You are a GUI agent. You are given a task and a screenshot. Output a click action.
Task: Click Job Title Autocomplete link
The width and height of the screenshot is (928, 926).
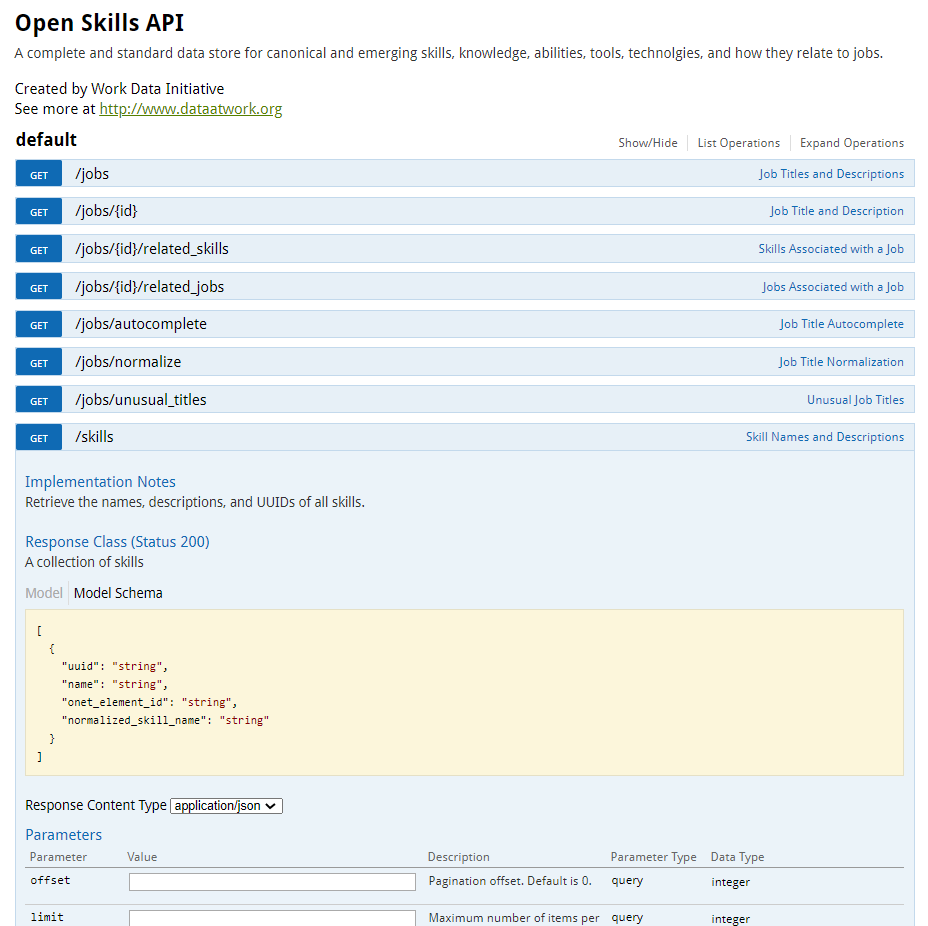[842, 324]
